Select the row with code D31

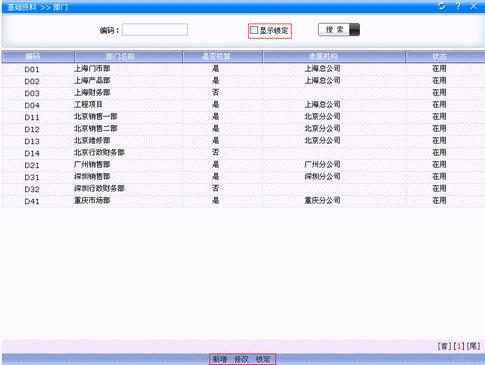click(243, 177)
